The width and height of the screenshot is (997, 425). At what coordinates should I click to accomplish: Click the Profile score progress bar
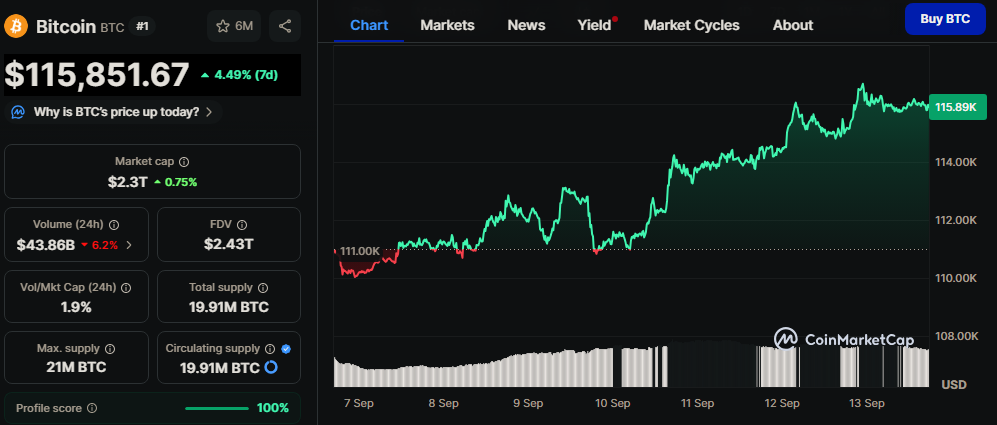217,408
